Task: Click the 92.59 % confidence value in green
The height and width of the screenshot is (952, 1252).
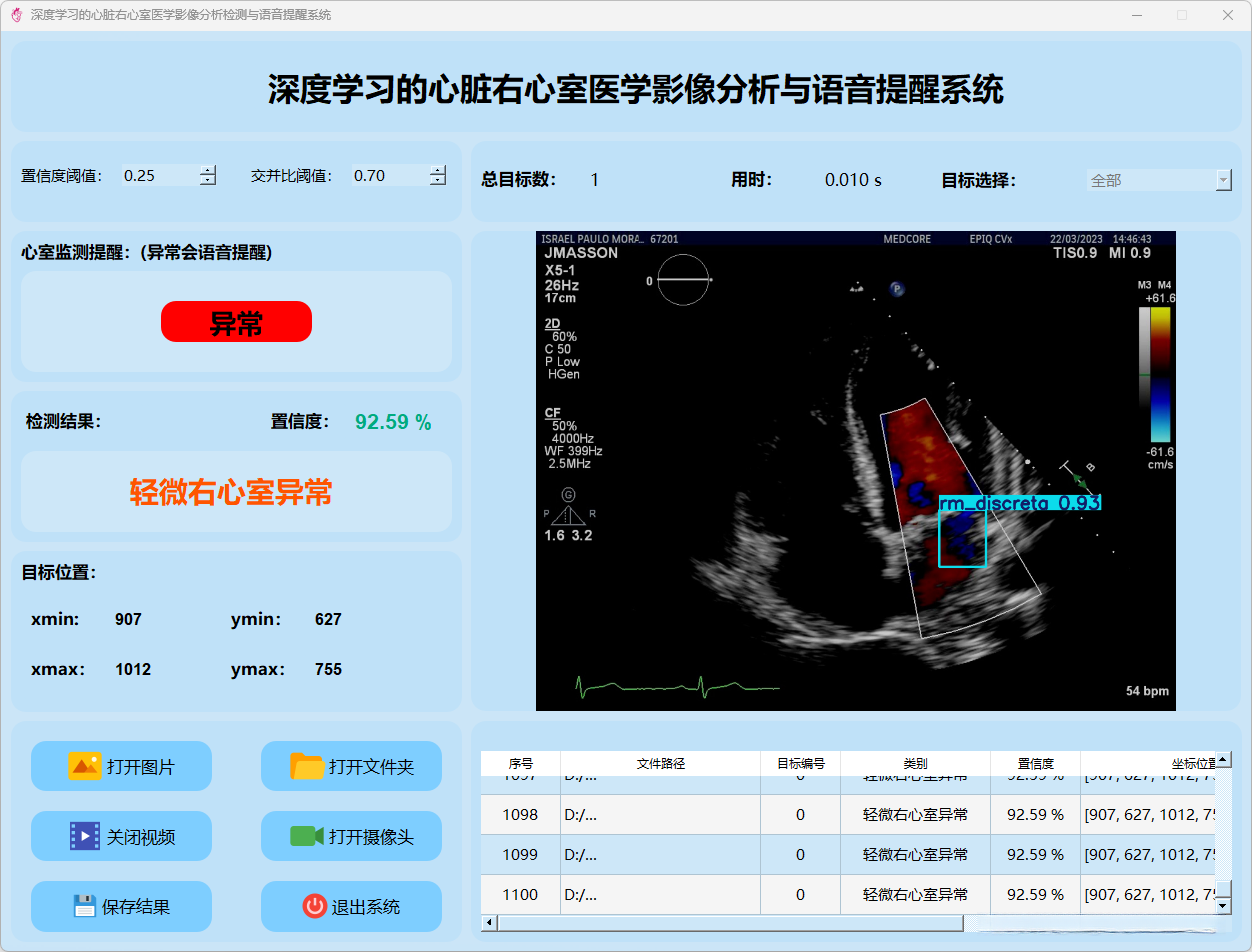Action: (x=393, y=422)
